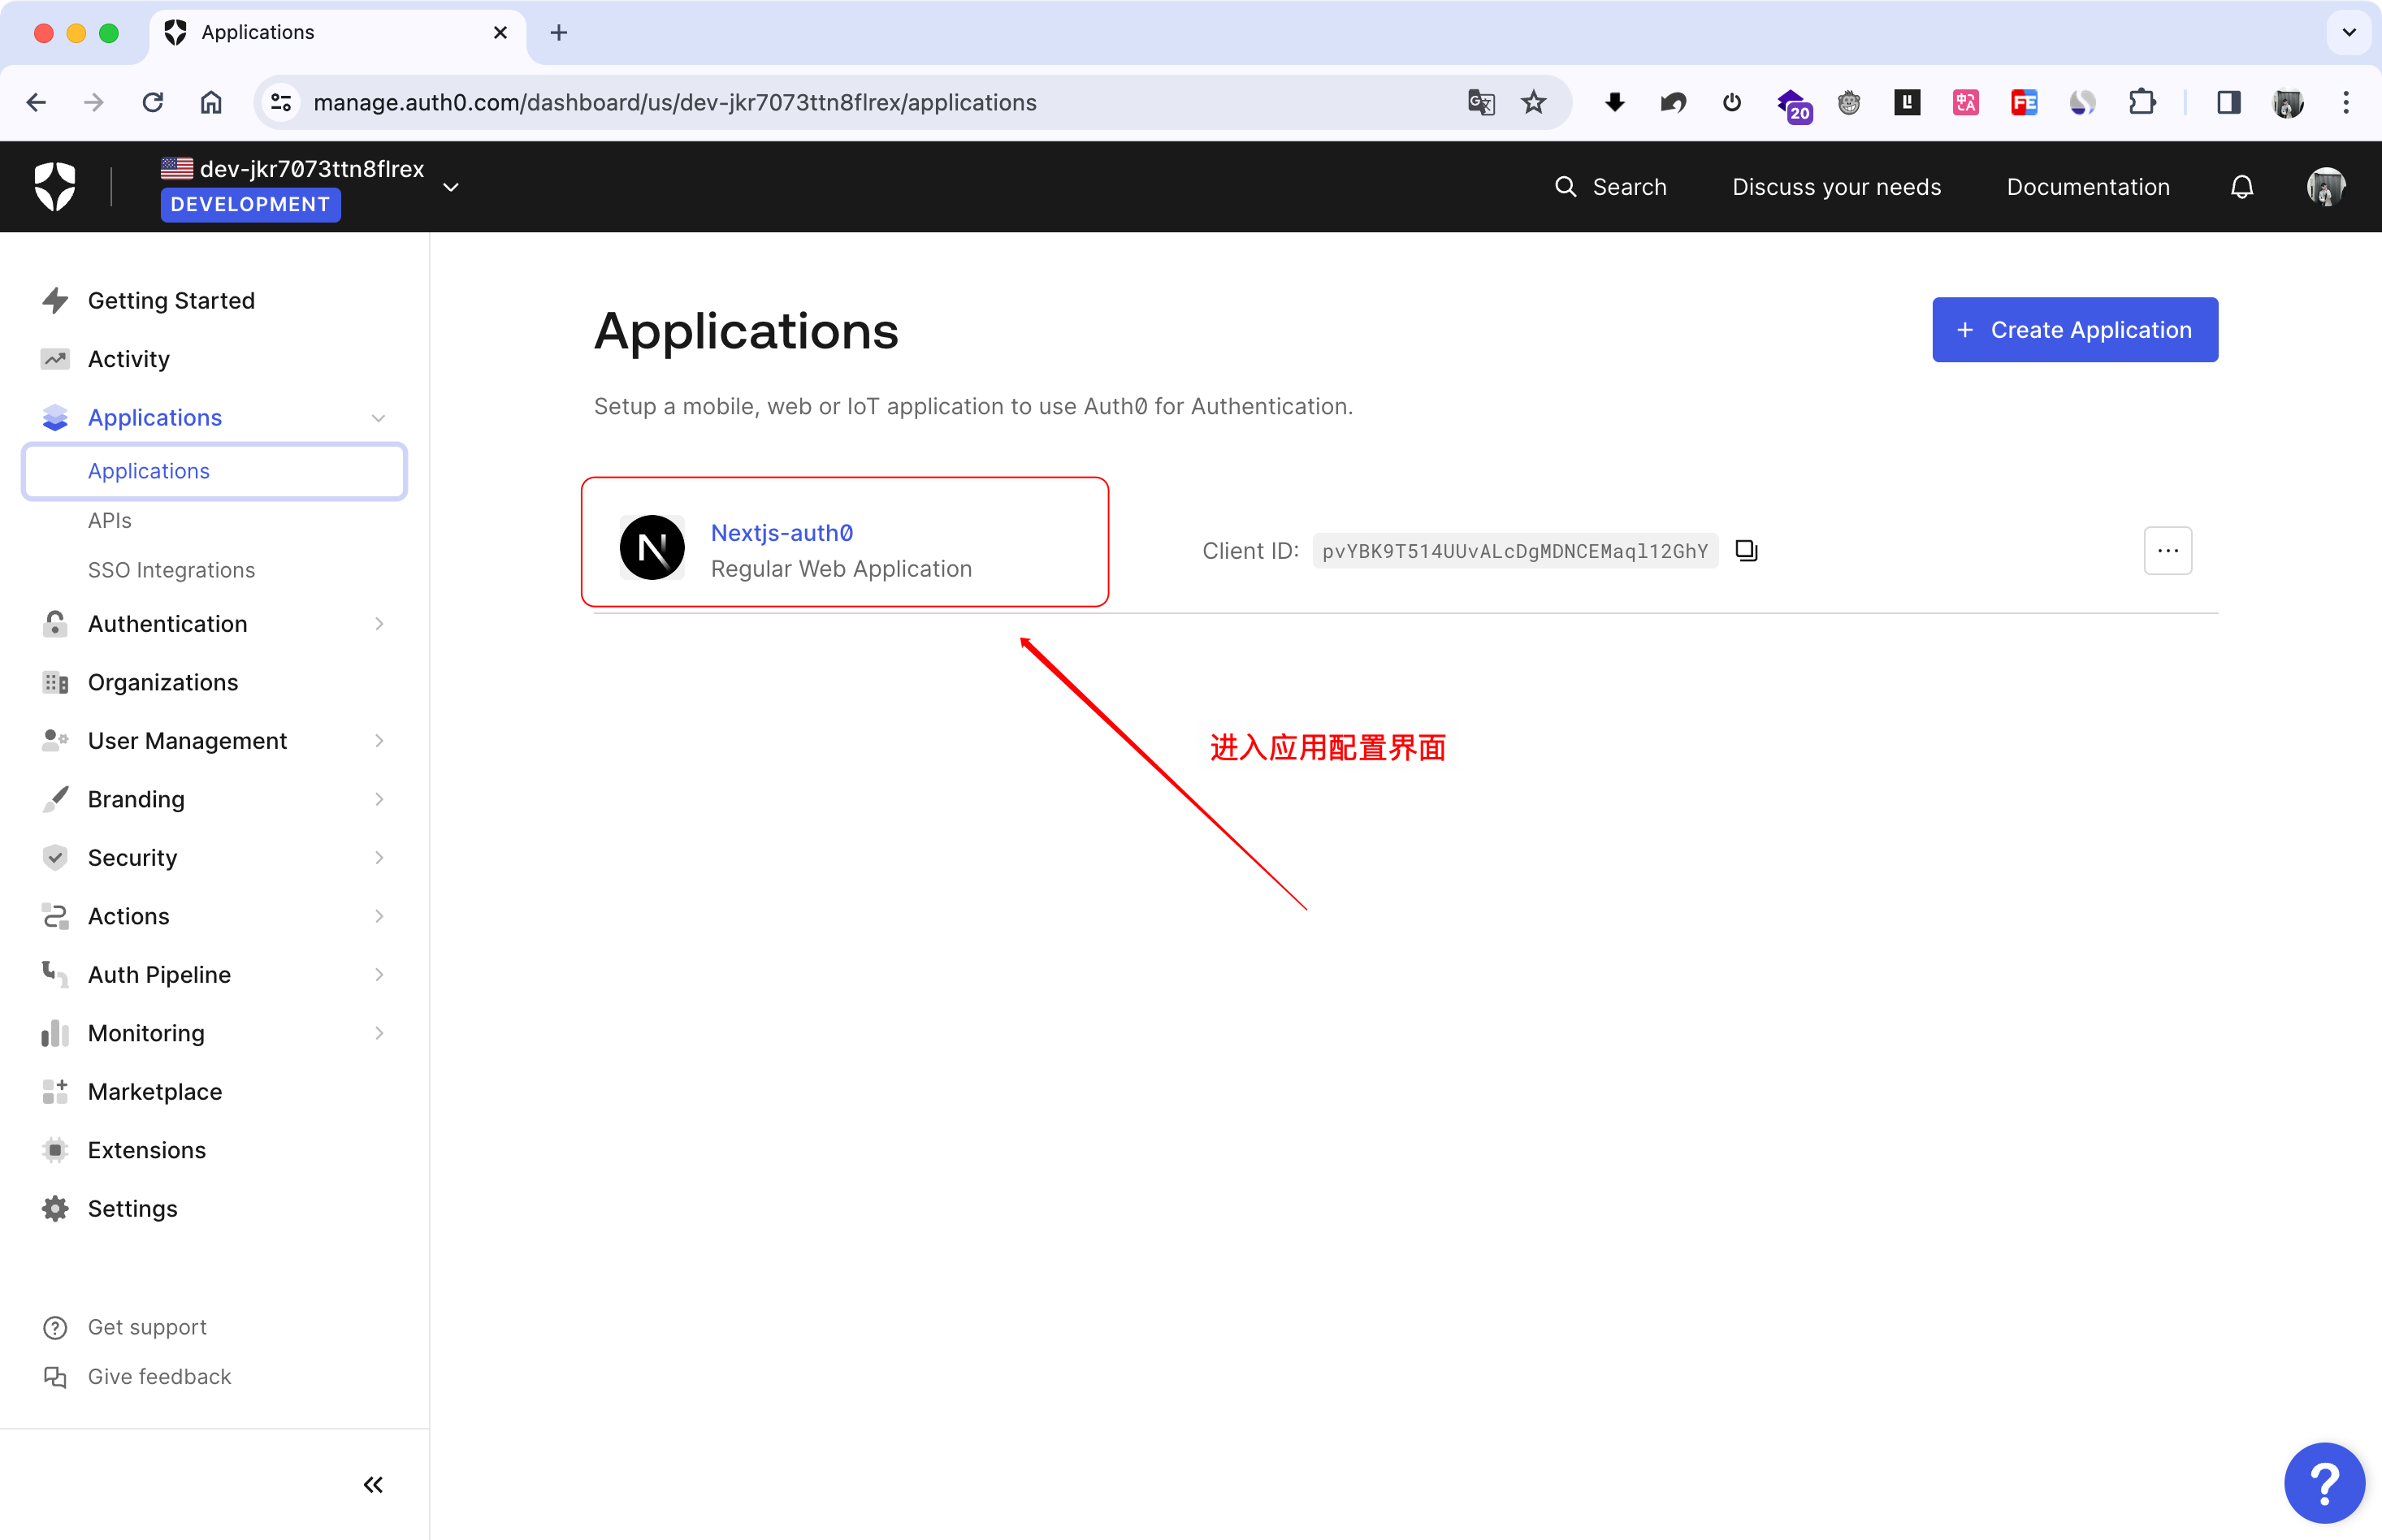
Task: Click the help question mark button
Action: point(2324,1483)
